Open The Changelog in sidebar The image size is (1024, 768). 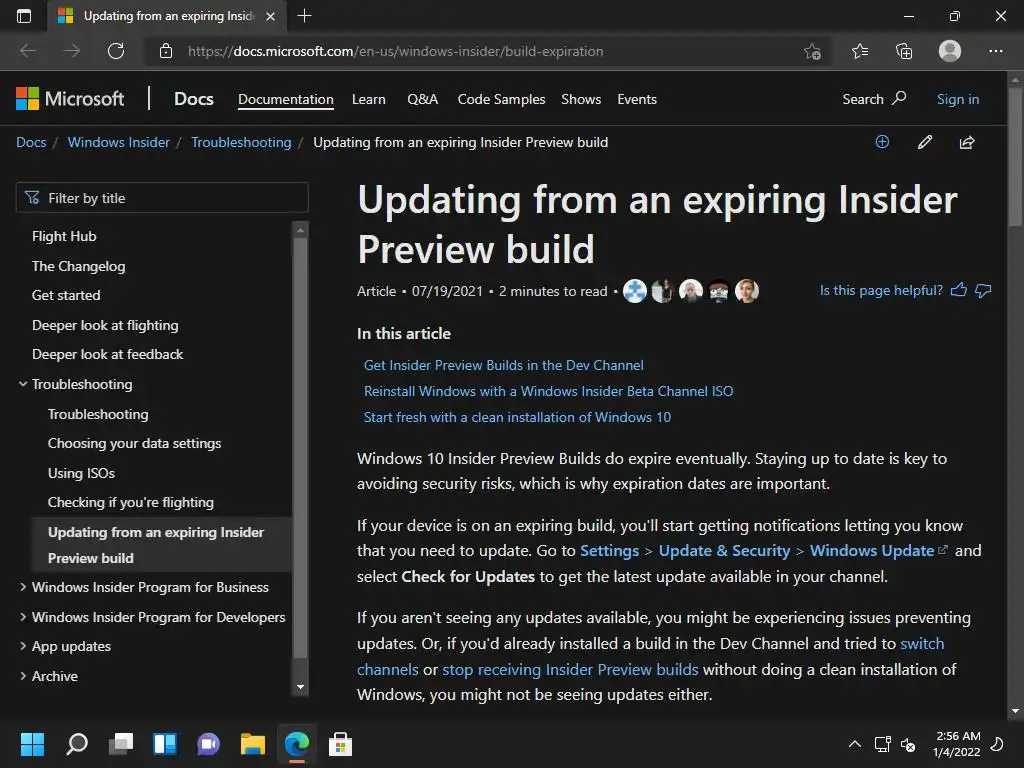[x=78, y=266]
